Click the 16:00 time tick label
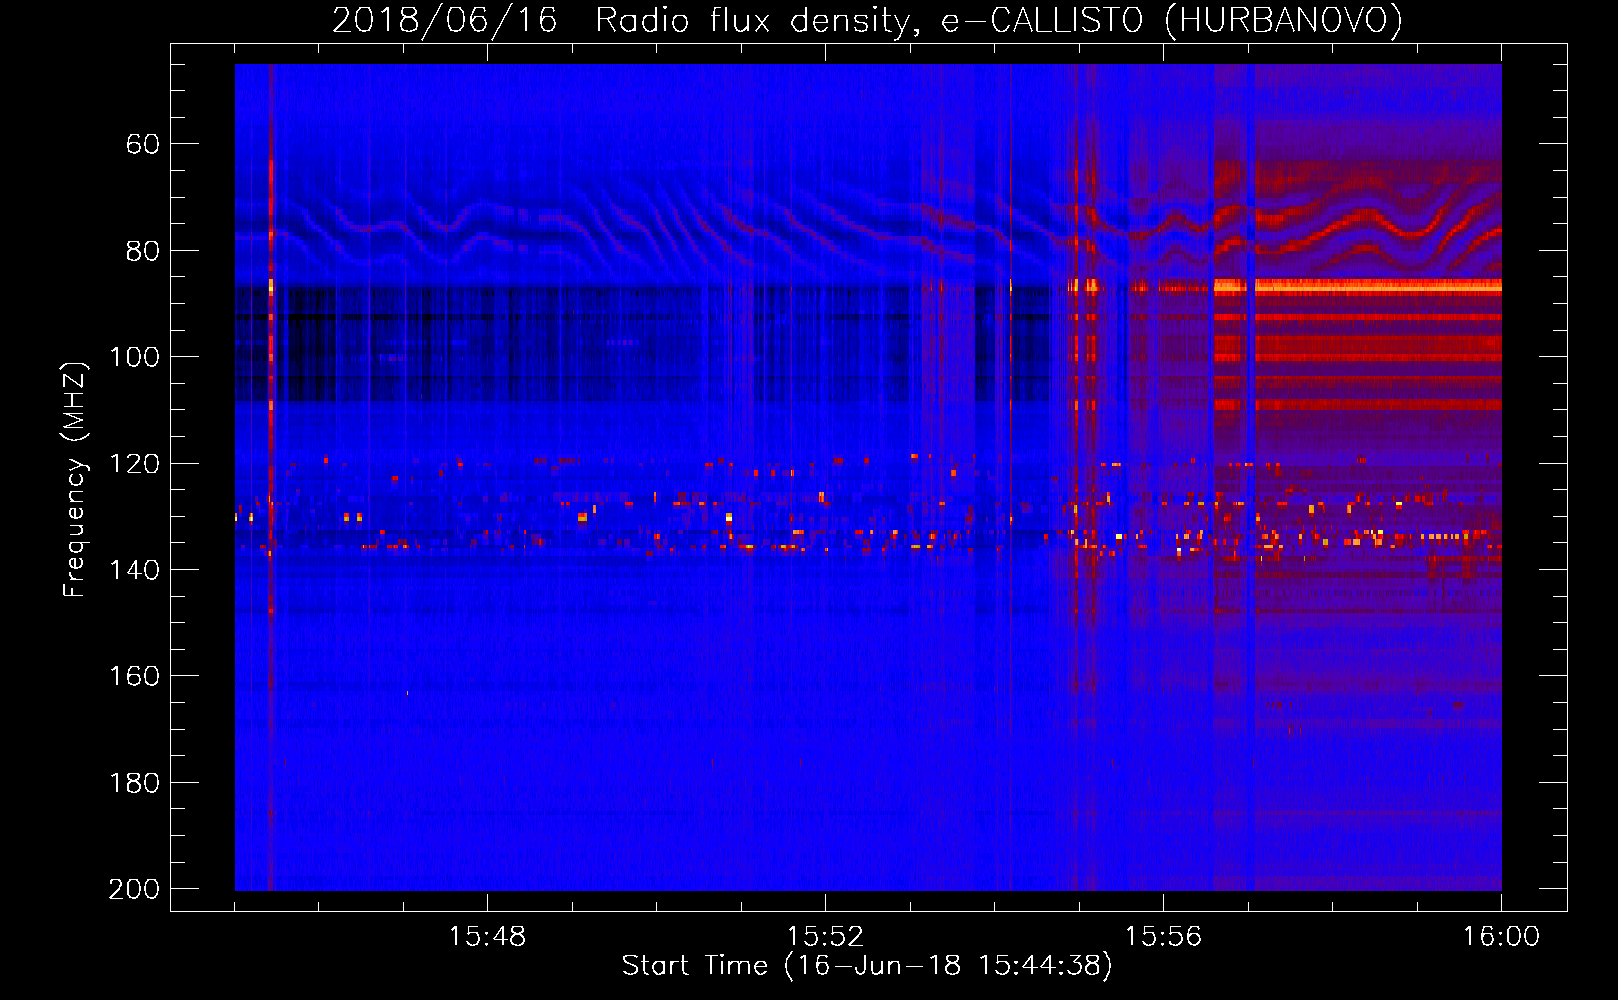 click(x=1501, y=937)
